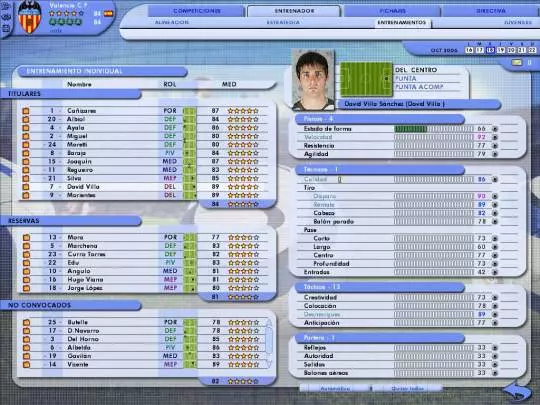This screenshot has width=540, height=405.
Task: Collapse the NO CONVOCADOS list header
Action: coord(71,305)
